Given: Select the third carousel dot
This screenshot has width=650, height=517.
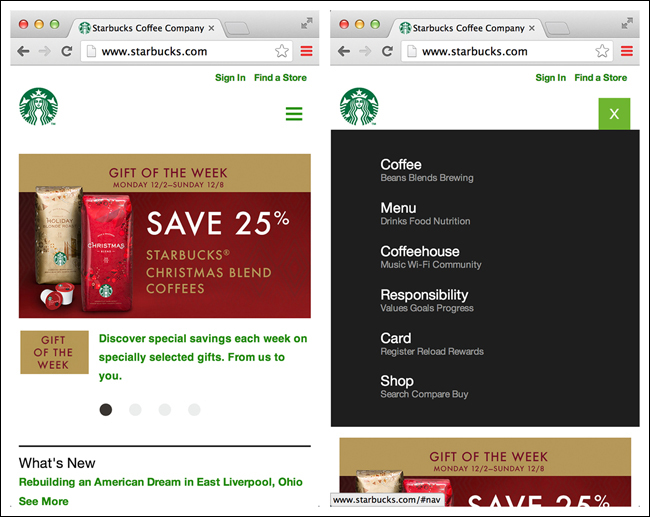Looking at the screenshot, I should click(x=165, y=410).
